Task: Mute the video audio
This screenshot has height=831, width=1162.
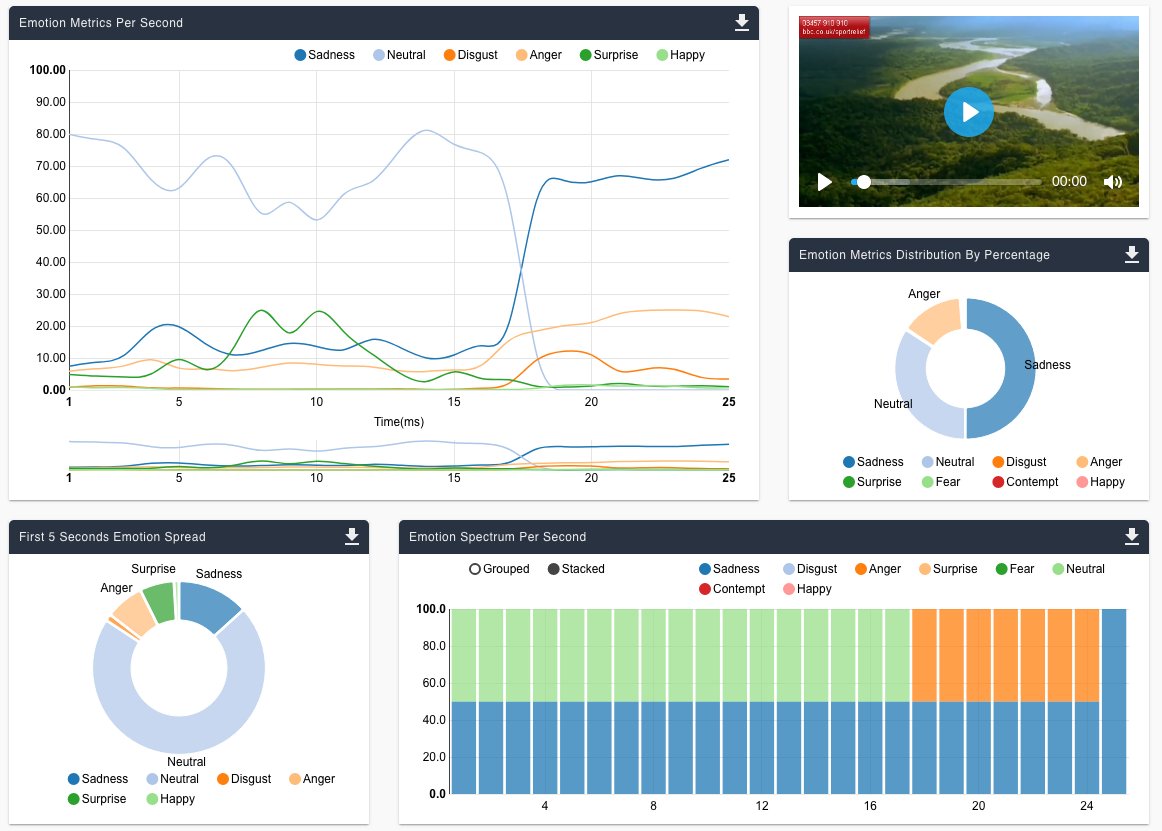Action: (1113, 182)
